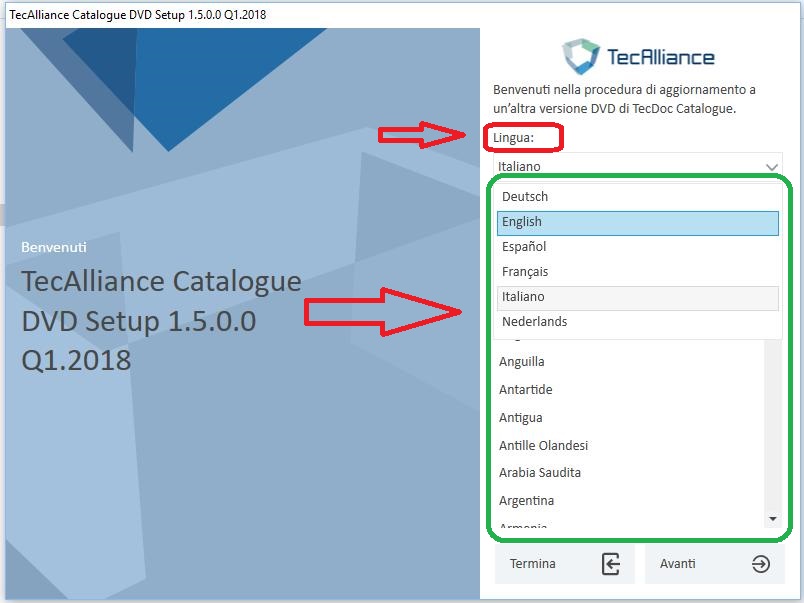Click the Termina button to exit setup
This screenshot has width=804, height=603.
[565, 564]
